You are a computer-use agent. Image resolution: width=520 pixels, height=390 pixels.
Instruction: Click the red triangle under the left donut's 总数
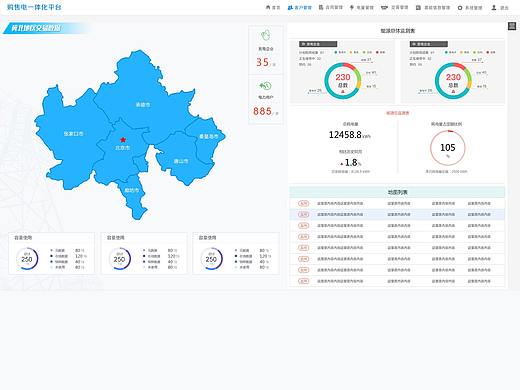pos(343,91)
